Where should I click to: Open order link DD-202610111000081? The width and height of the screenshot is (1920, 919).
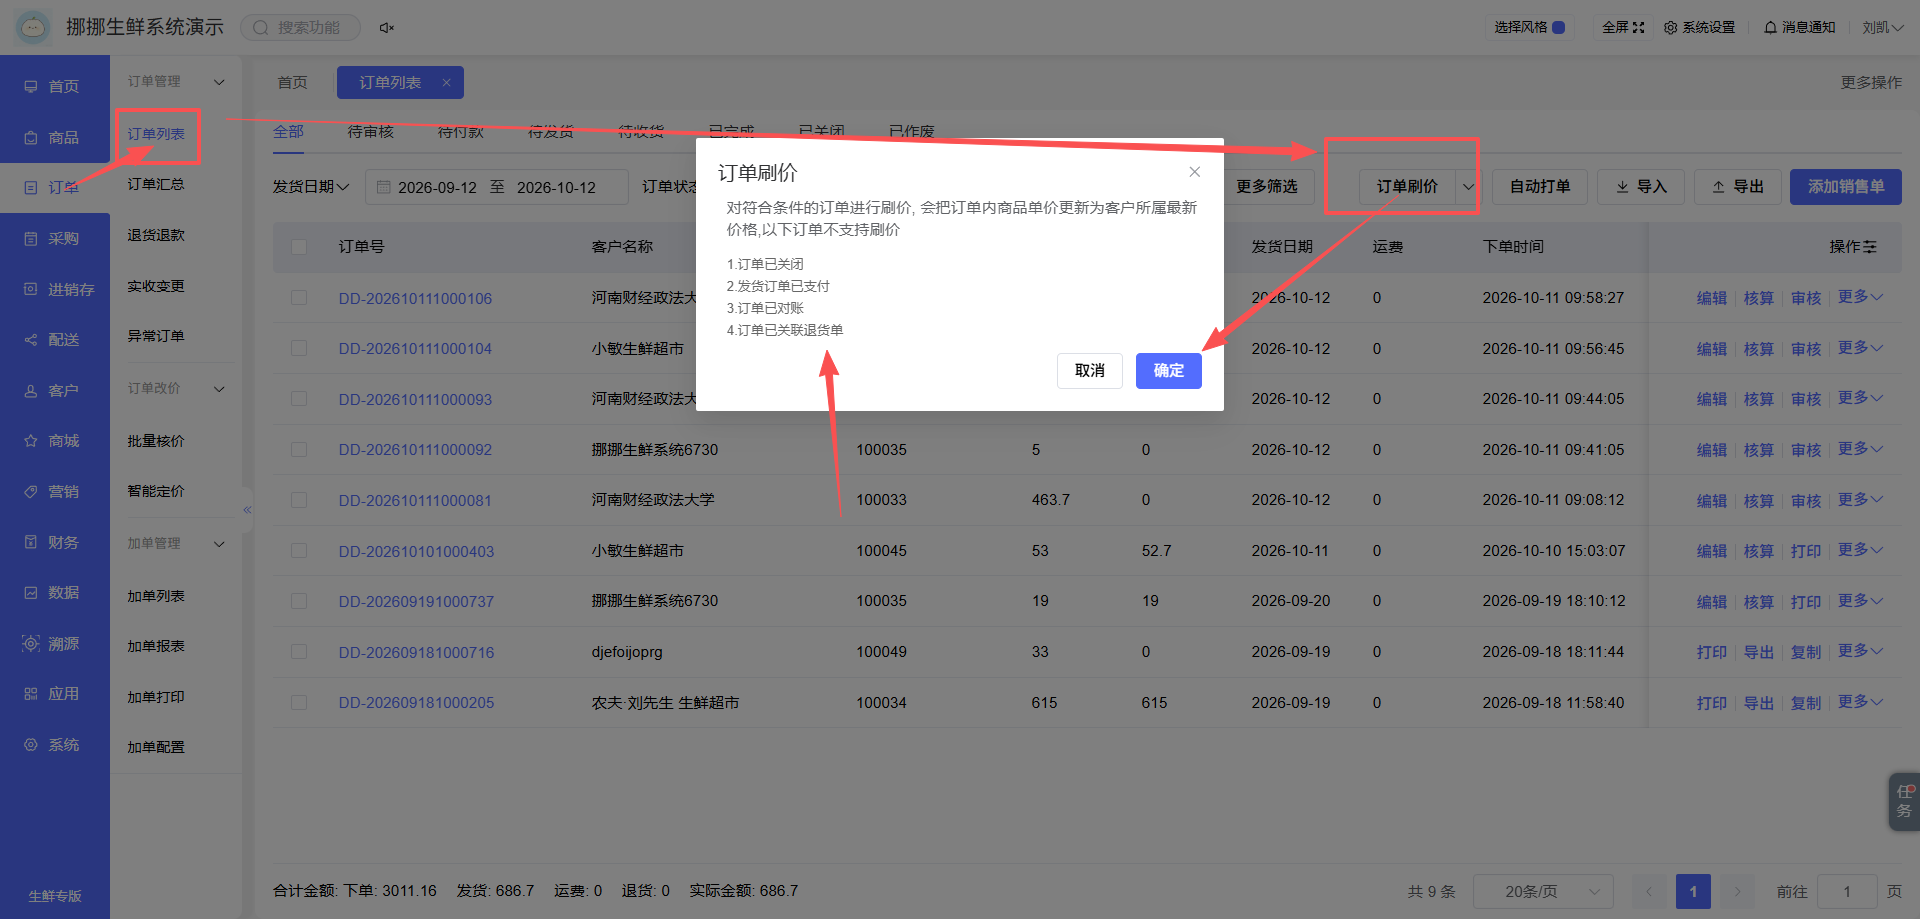pos(415,500)
